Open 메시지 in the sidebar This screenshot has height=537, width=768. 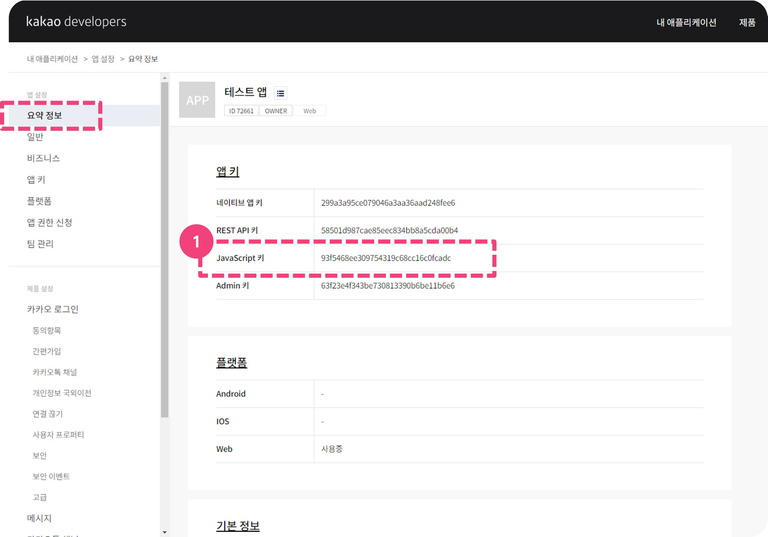[x=39, y=518]
